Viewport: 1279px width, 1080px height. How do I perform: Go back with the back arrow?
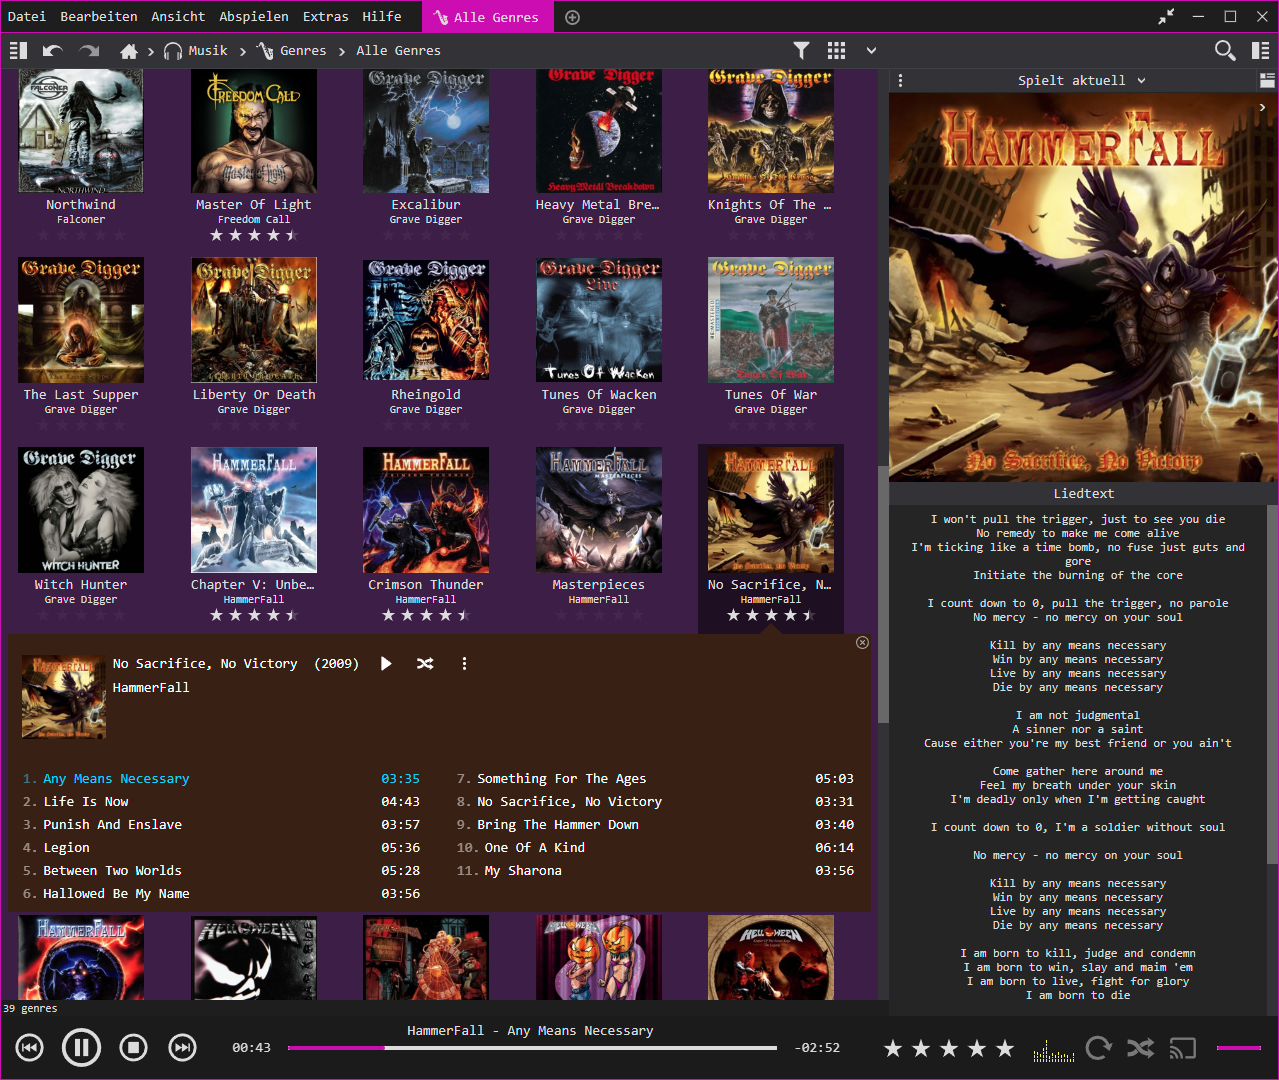point(53,50)
